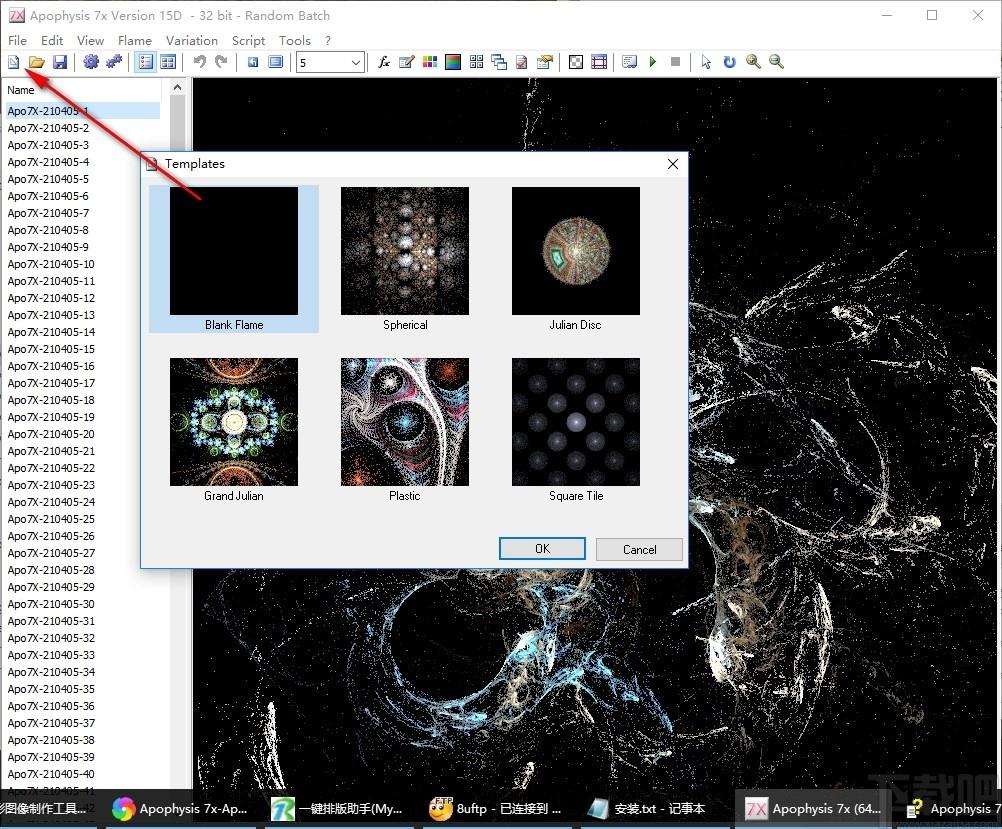
Task: Open the Flame menu
Action: coord(135,40)
